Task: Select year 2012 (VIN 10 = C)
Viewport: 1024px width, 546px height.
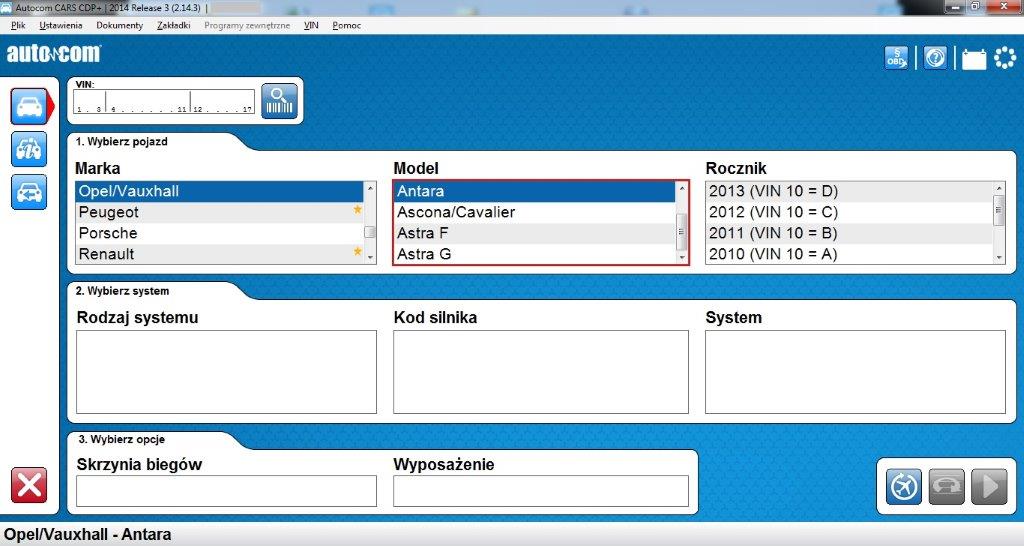Action: (x=849, y=212)
